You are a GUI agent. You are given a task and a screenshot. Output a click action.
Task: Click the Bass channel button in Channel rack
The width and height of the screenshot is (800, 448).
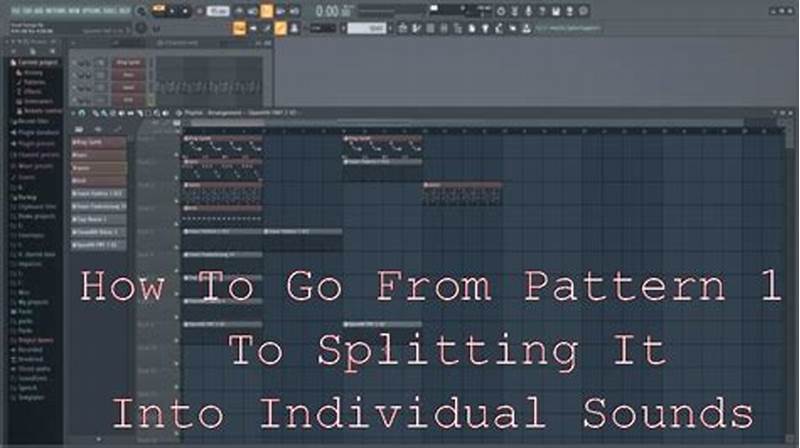[x=129, y=75]
